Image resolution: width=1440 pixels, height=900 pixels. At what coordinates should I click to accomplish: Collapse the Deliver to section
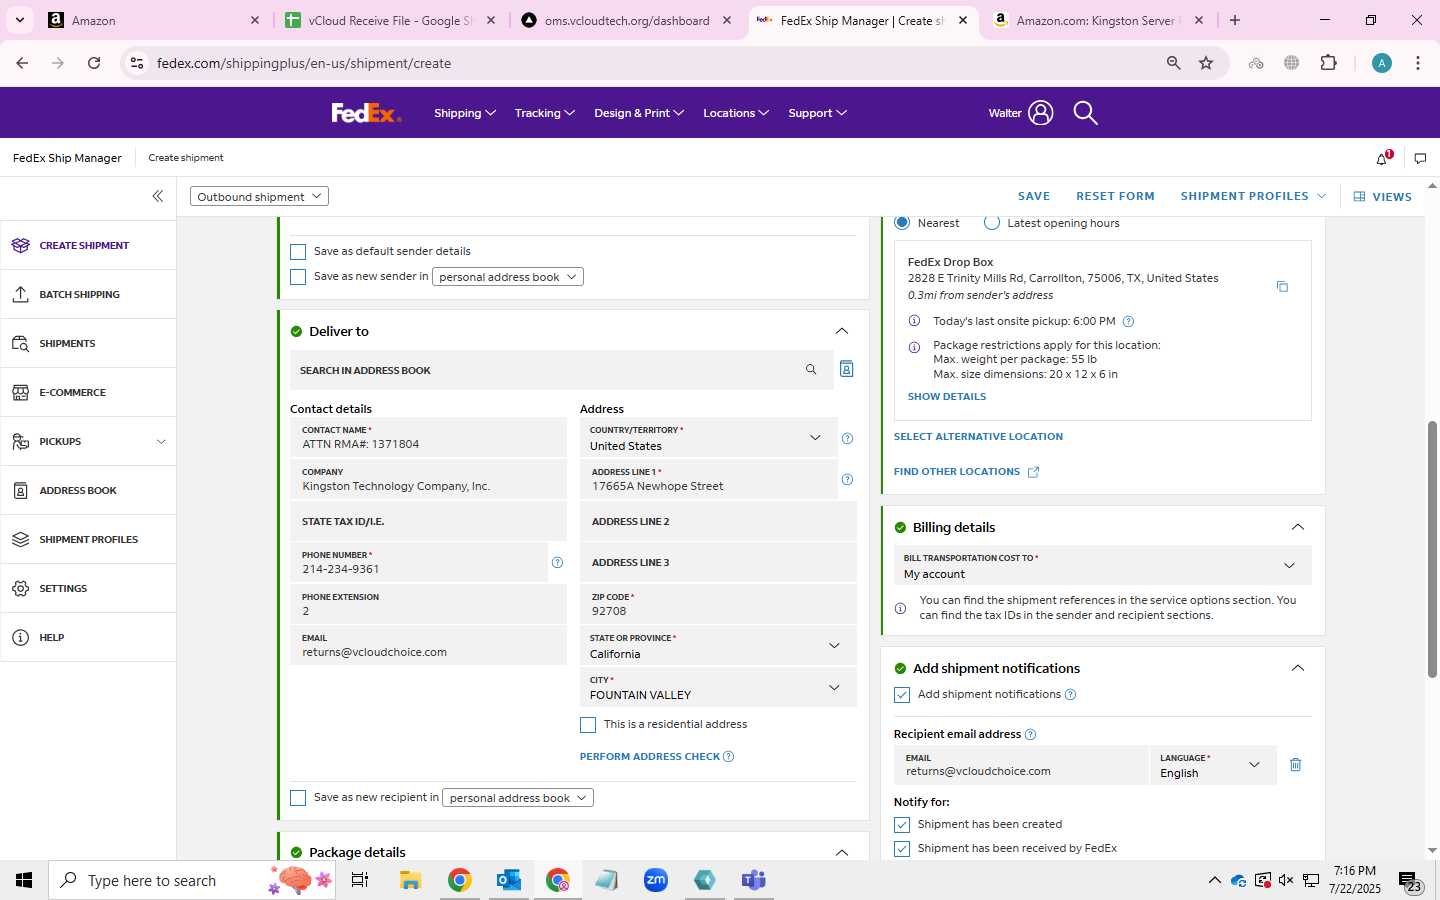842,331
